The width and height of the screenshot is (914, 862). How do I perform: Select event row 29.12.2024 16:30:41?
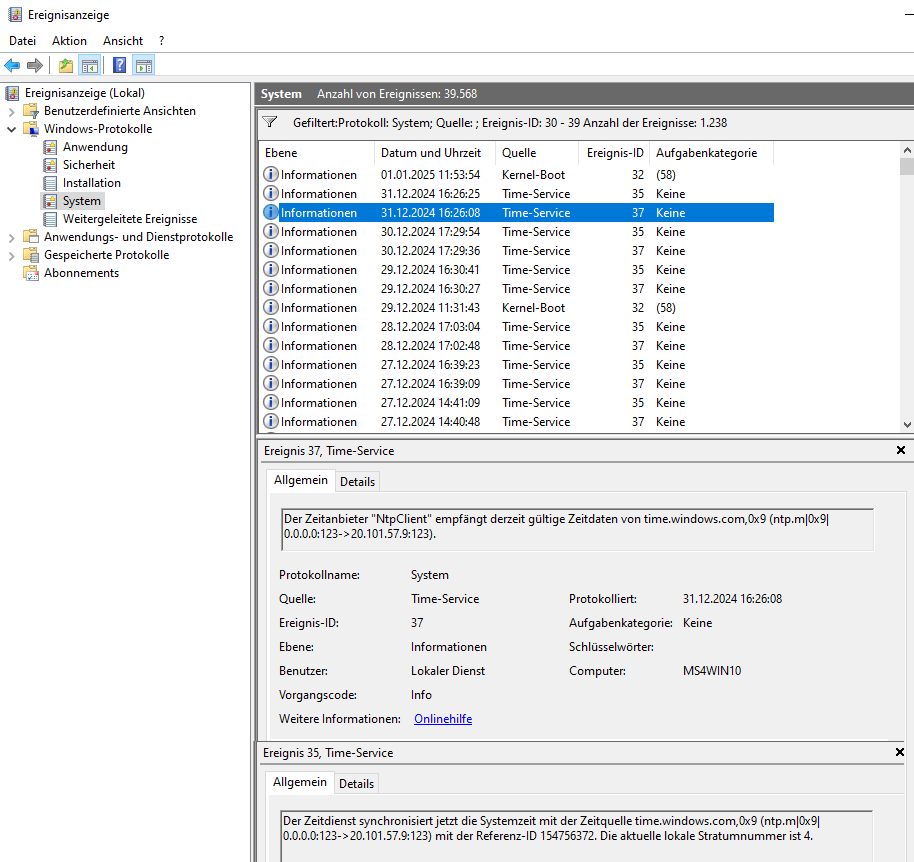click(x=518, y=269)
